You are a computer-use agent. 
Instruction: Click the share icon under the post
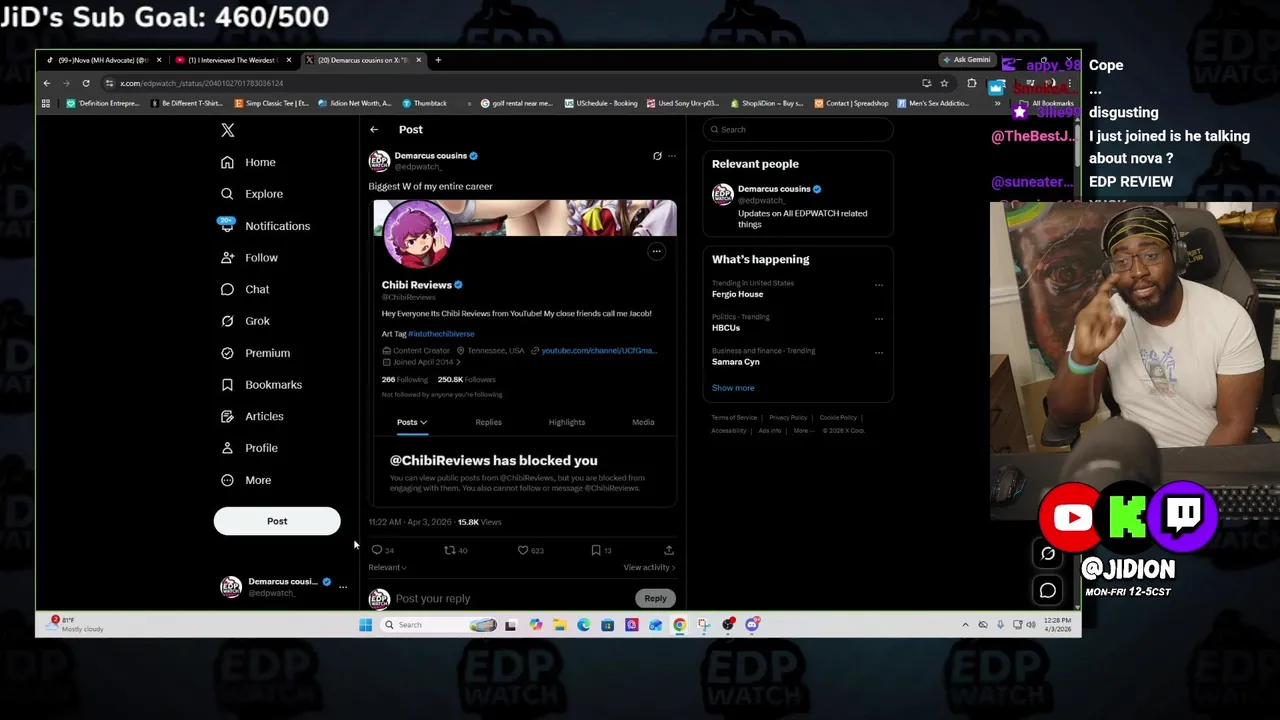(669, 550)
